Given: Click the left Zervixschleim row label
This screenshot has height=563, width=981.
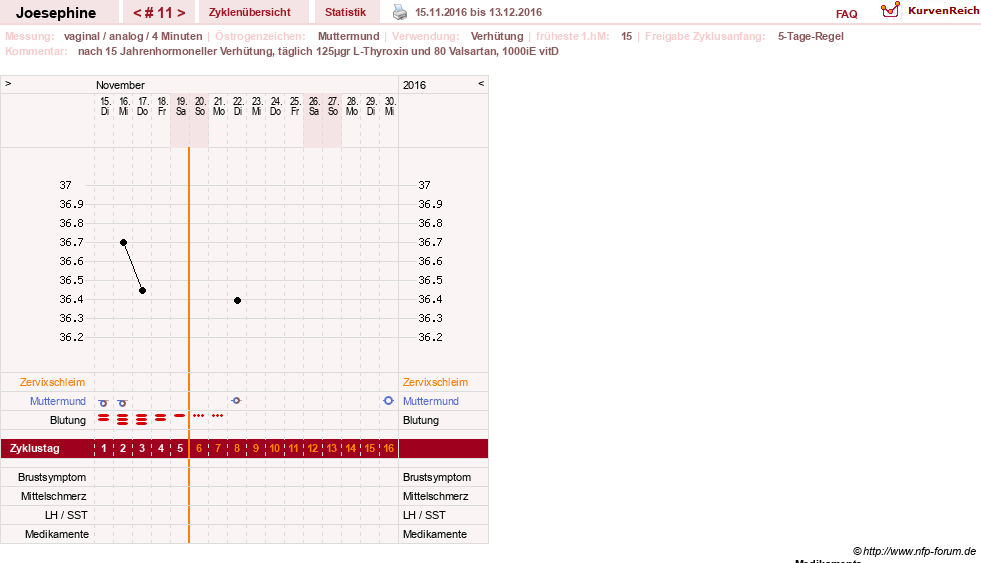Looking at the screenshot, I should [52, 382].
